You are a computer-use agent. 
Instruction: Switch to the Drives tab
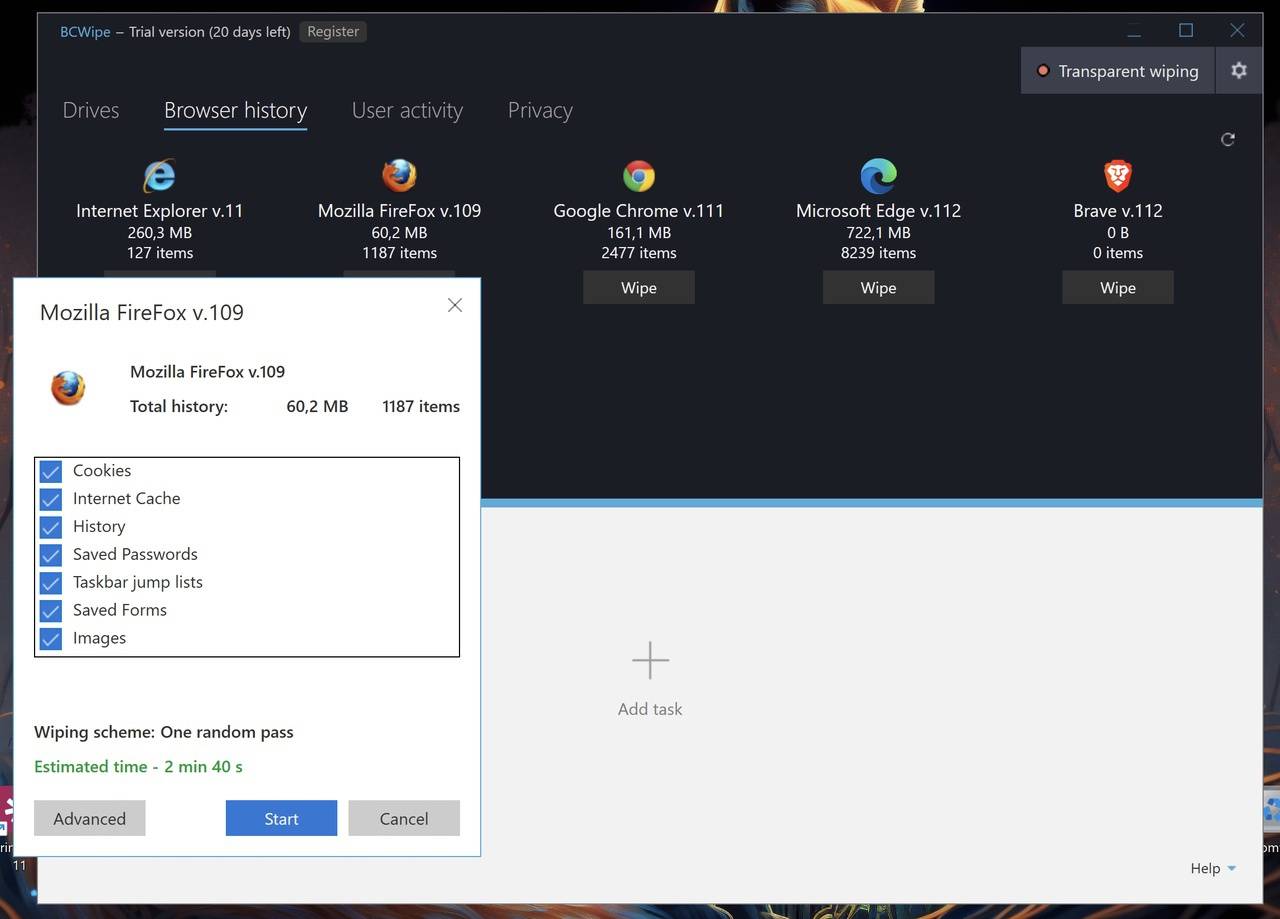[91, 110]
